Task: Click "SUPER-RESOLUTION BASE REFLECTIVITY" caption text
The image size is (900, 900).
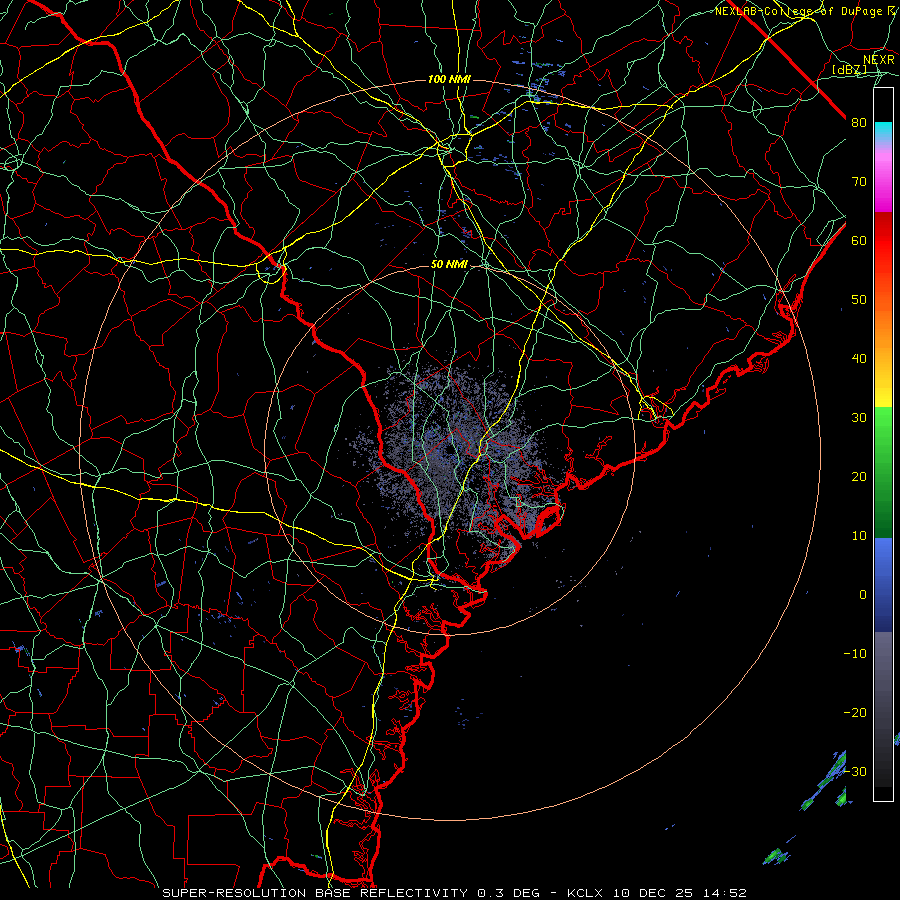Action: pos(315,893)
